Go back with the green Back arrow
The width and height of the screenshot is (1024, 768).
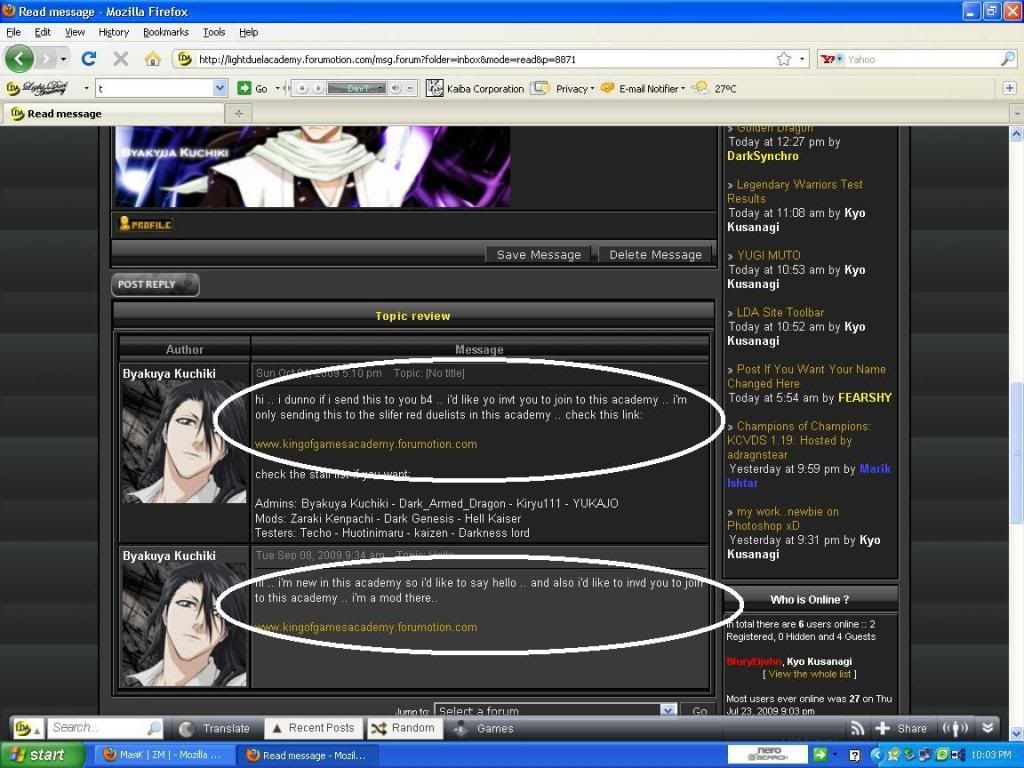[19, 59]
